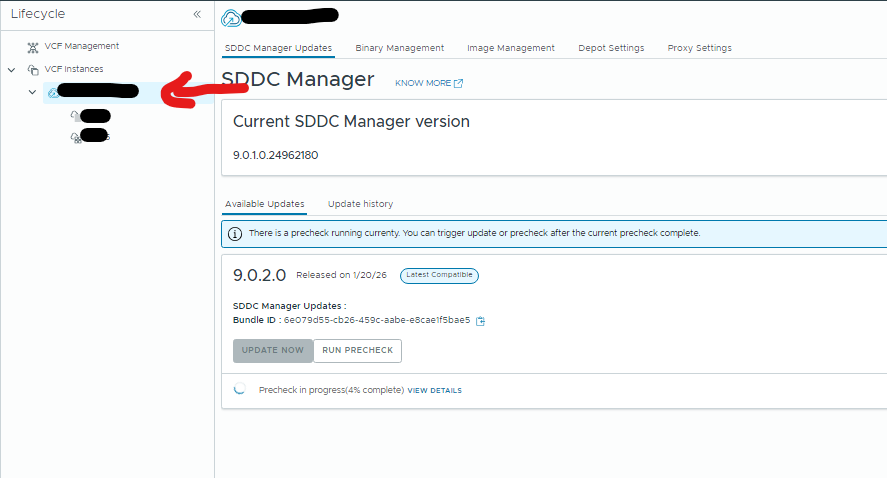Click the info icon in precheck banner
The image size is (887, 478).
235,234
